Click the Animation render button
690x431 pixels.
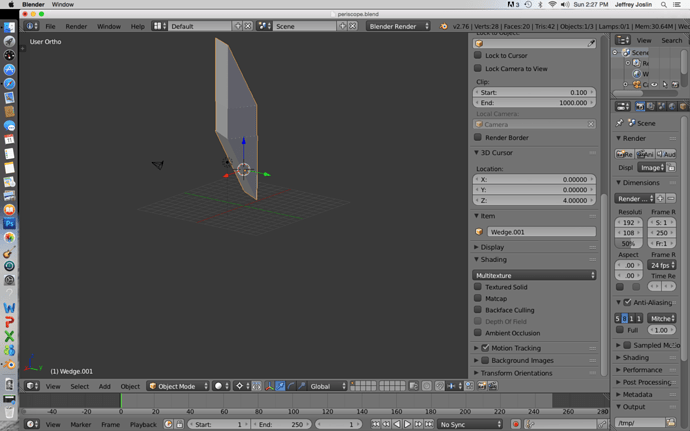(x=647, y=154)
